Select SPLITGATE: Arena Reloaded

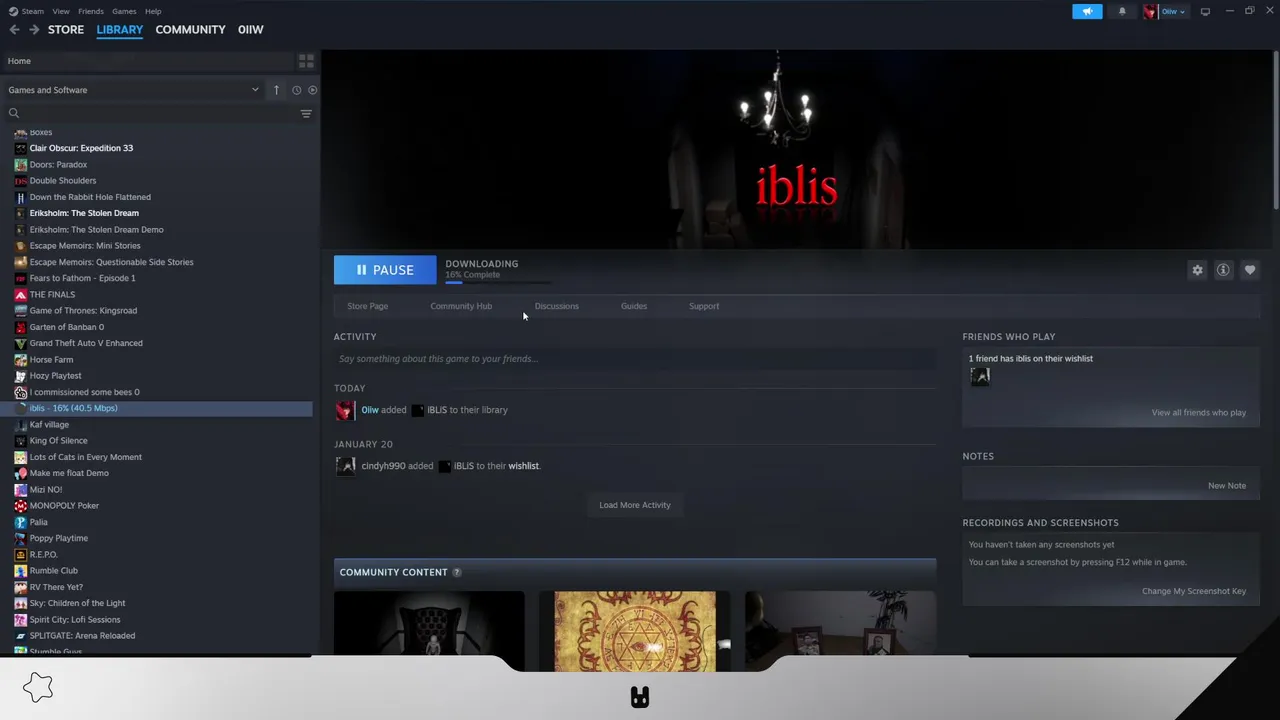pyautogui.click(x=82, y=636)
